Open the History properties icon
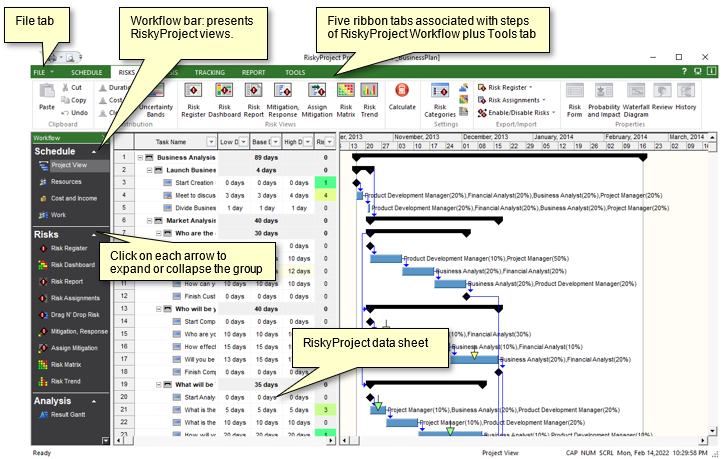The image size is (723, 459). [x=686, y=90]
